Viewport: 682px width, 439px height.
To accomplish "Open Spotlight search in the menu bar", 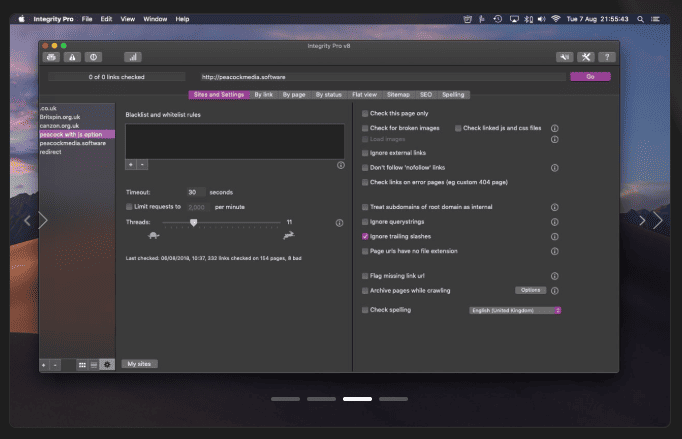I will coord(641,19).
